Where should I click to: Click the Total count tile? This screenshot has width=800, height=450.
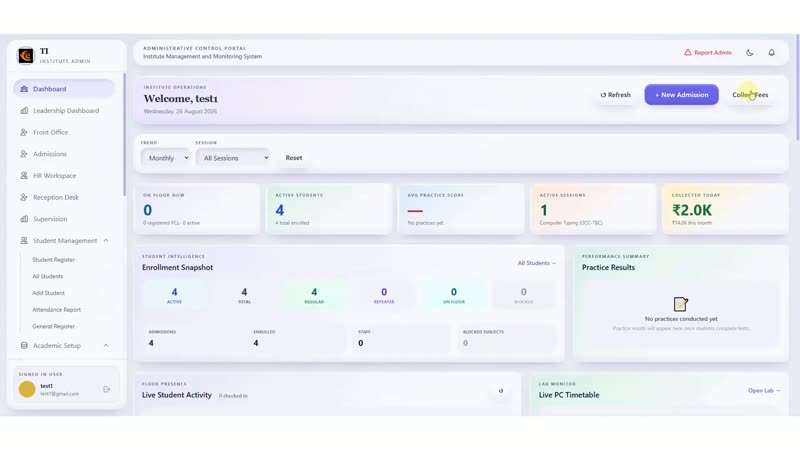(x=244, y=295)
